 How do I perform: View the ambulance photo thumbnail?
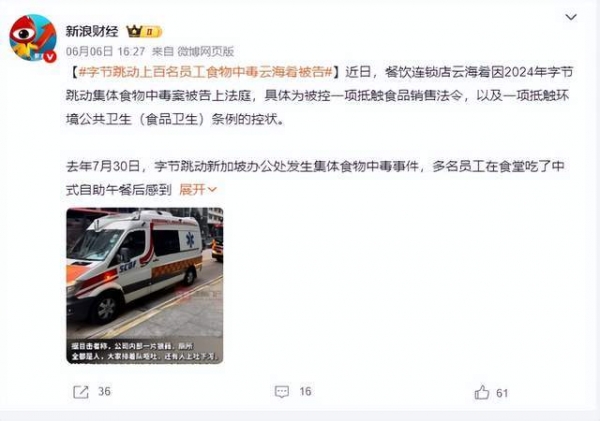145,286
